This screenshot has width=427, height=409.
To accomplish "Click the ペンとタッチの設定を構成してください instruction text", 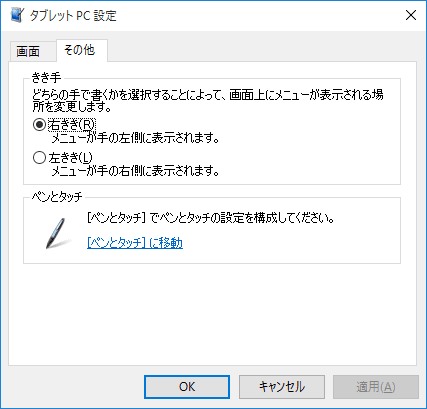I will 210,218.
